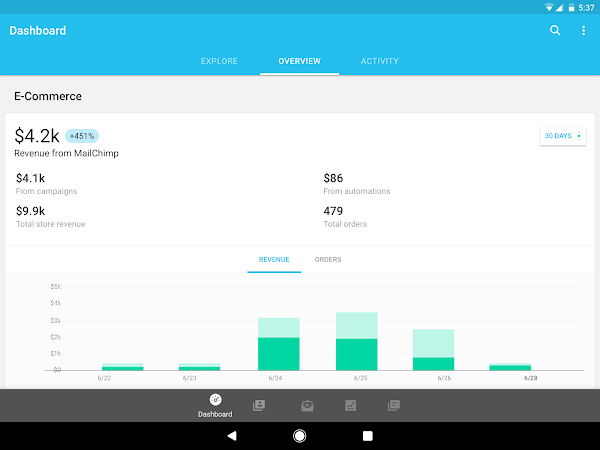
Task: Open the Reports chart icon in bottom bar
Action: pyautogui.click(x=351, y=405)
